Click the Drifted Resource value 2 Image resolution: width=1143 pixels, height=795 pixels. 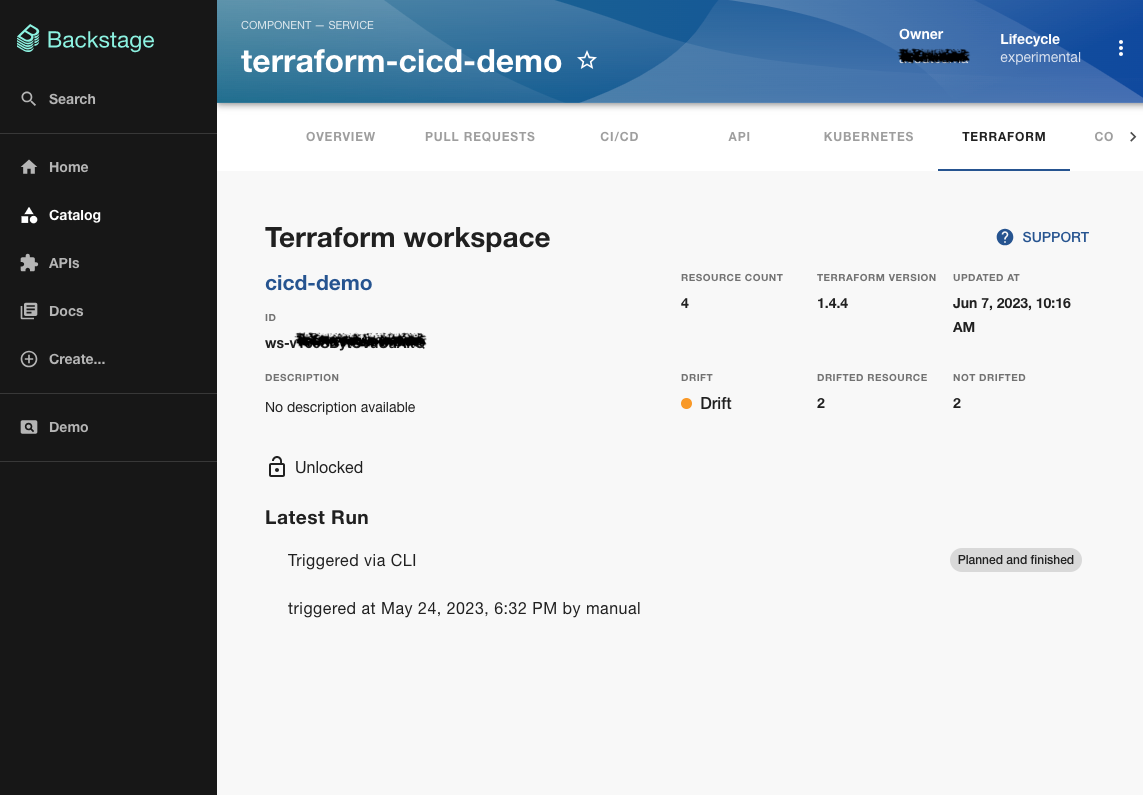(x=821, y=403)
